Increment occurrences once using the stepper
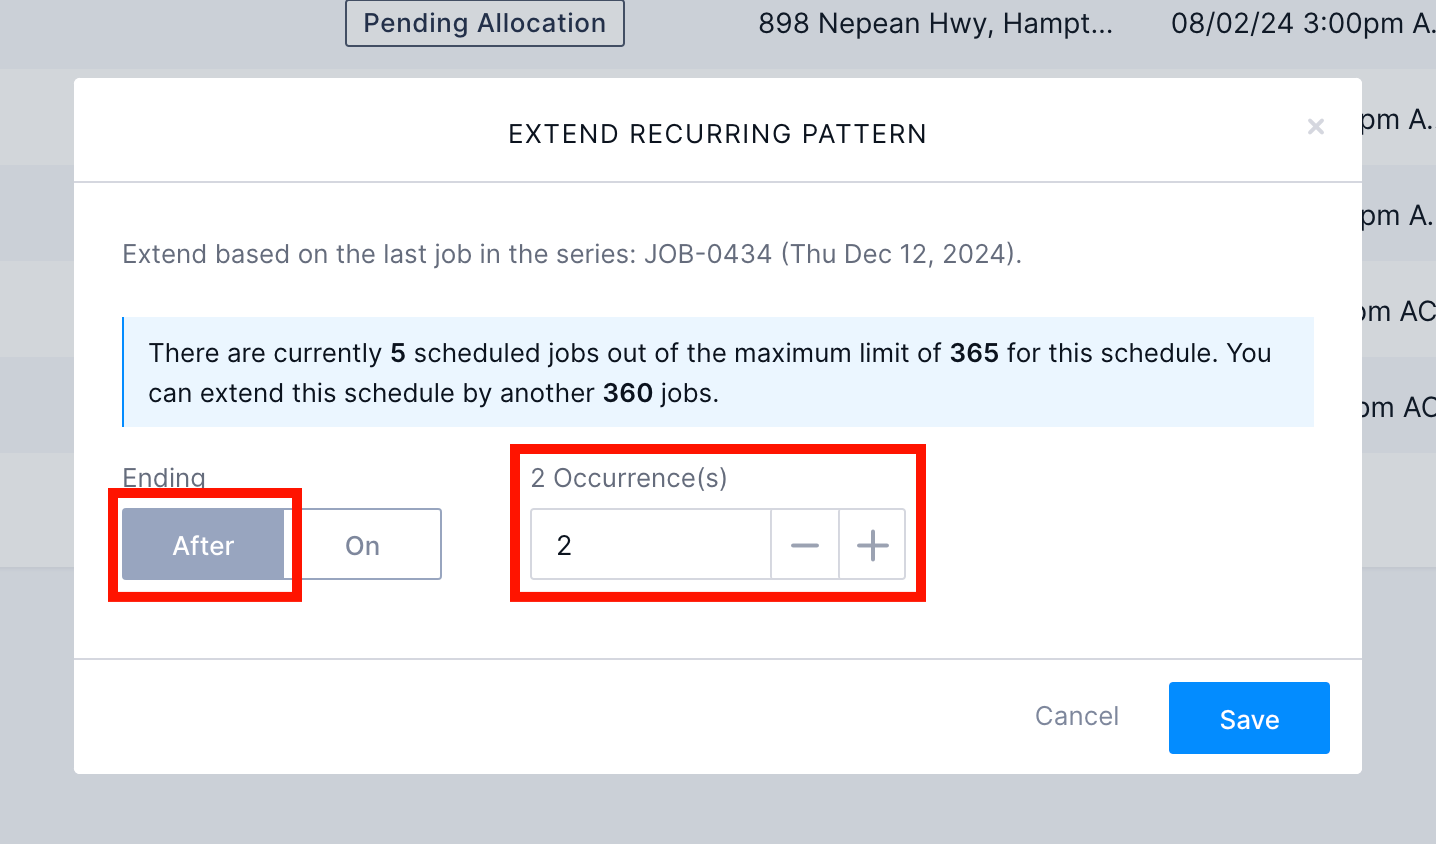This screenshot has width=1436, height=844. [x=871, y=544]
